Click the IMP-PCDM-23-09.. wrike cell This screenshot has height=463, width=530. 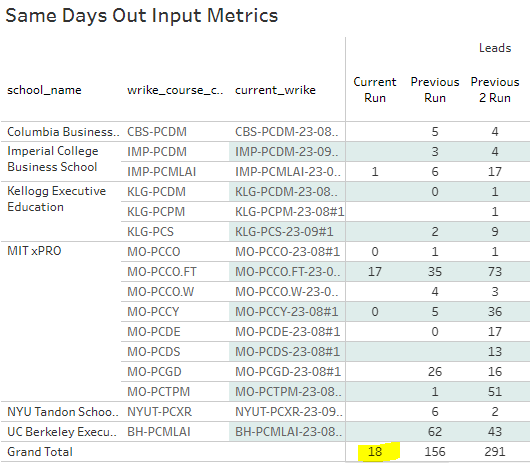click(287, 151)
